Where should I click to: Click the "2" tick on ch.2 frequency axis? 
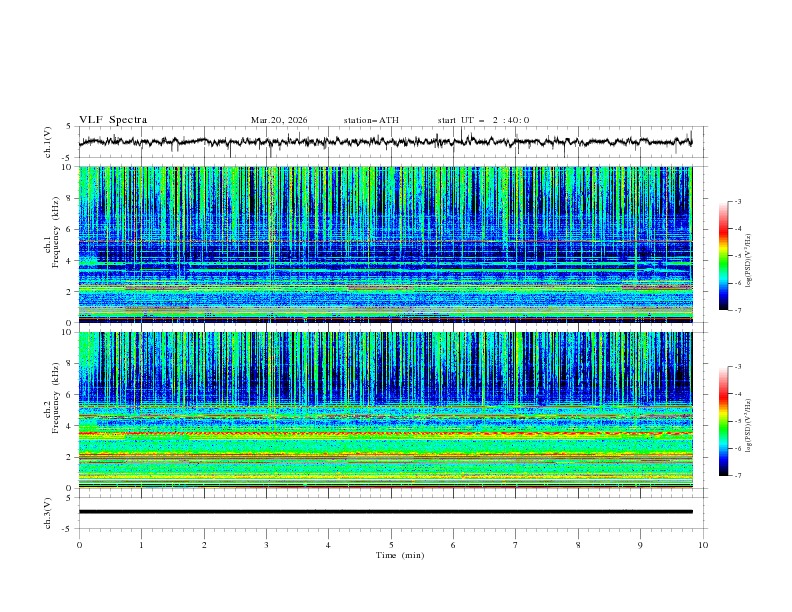71,457
